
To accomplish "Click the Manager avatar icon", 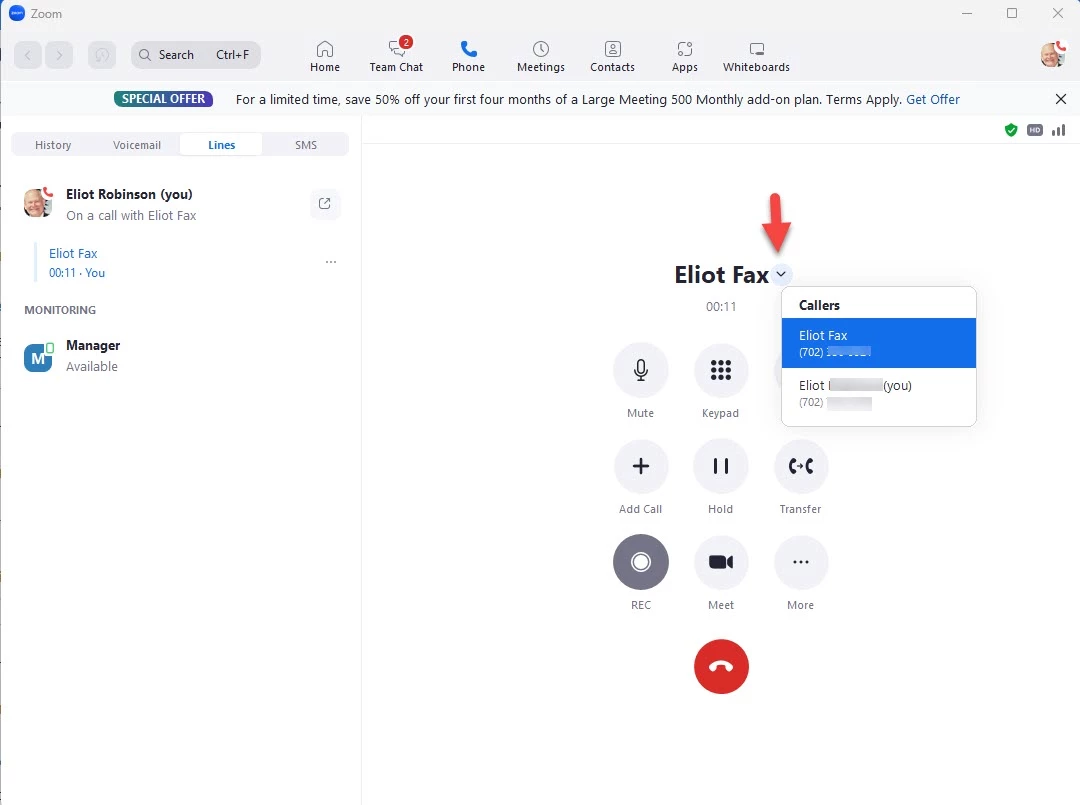I will pos(38,357).
